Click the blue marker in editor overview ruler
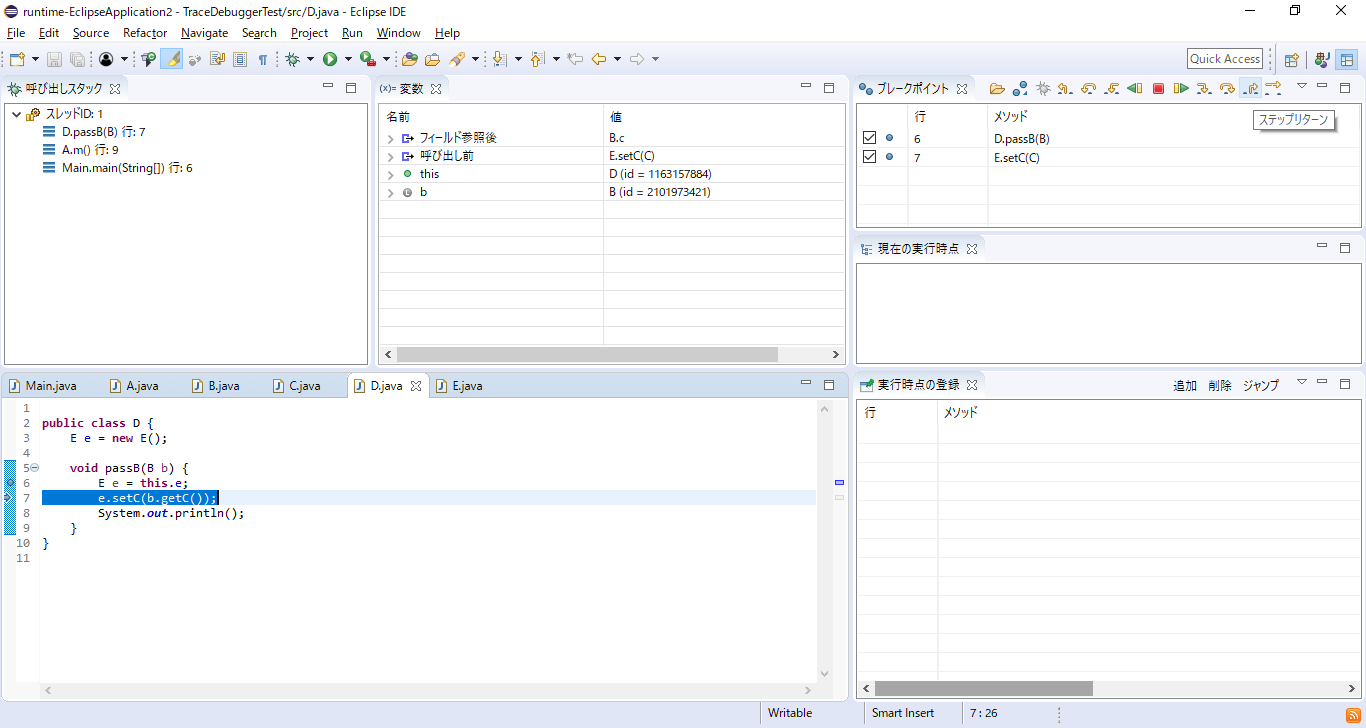This screenshot has height=728, width=1366. coord(839,483)
